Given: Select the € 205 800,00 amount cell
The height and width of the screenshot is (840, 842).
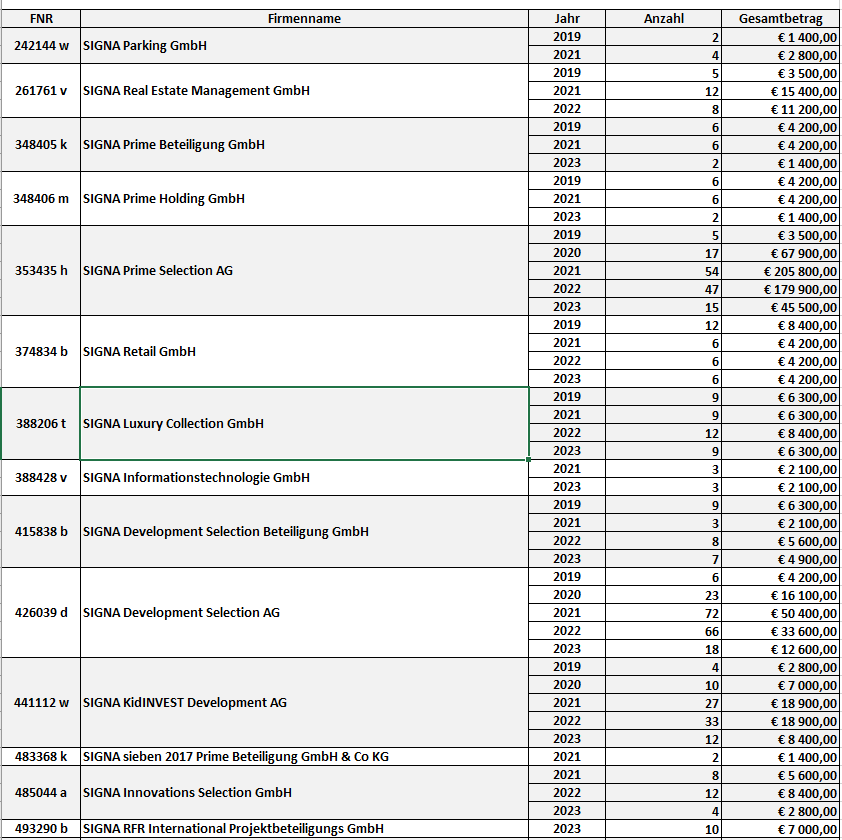Looking at the screenshot, I should click(x=780, y=271).
